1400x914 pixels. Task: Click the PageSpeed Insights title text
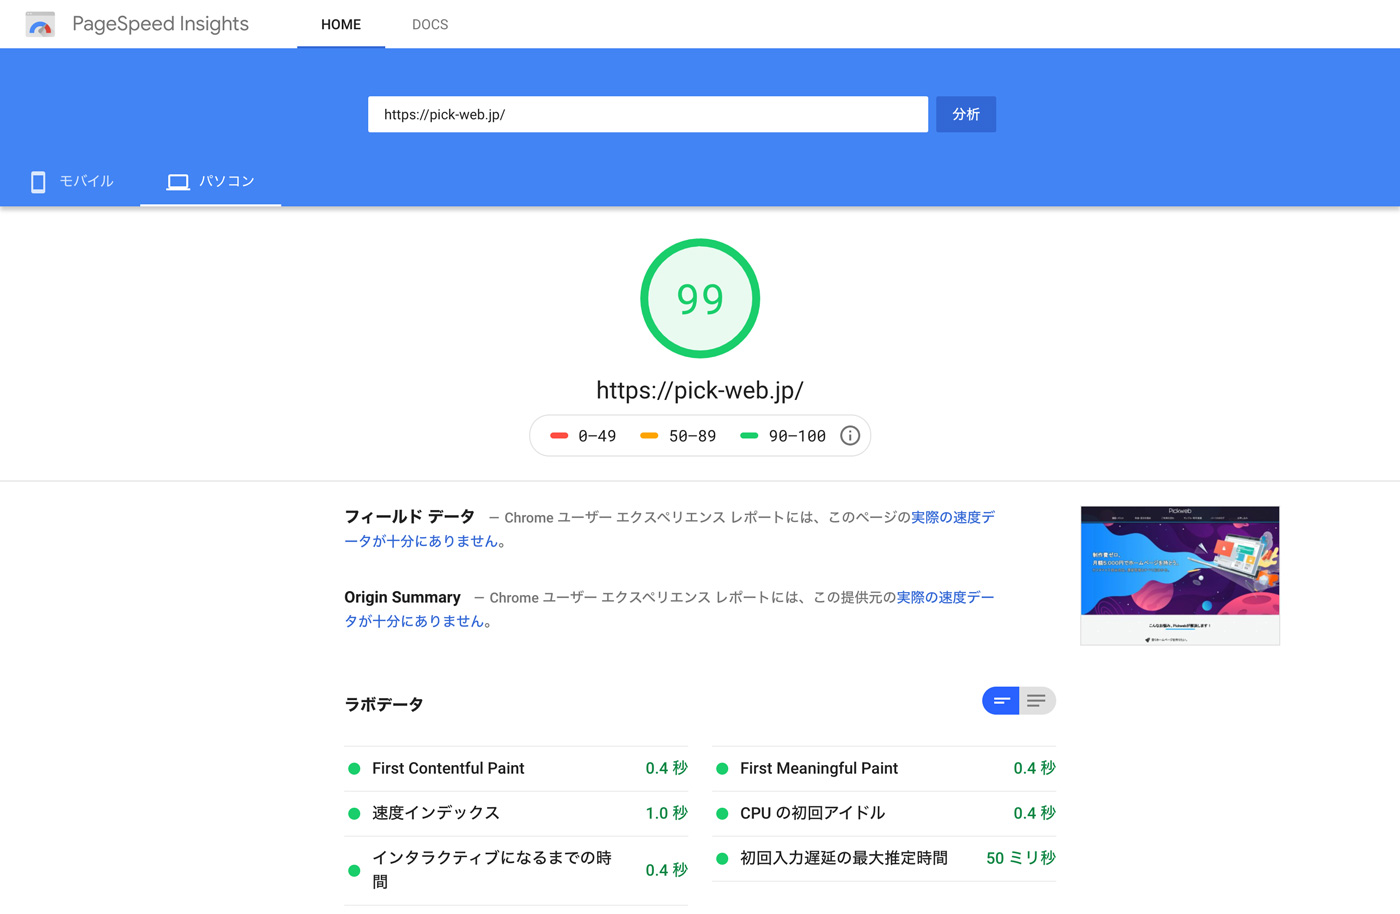pos(160,24)
